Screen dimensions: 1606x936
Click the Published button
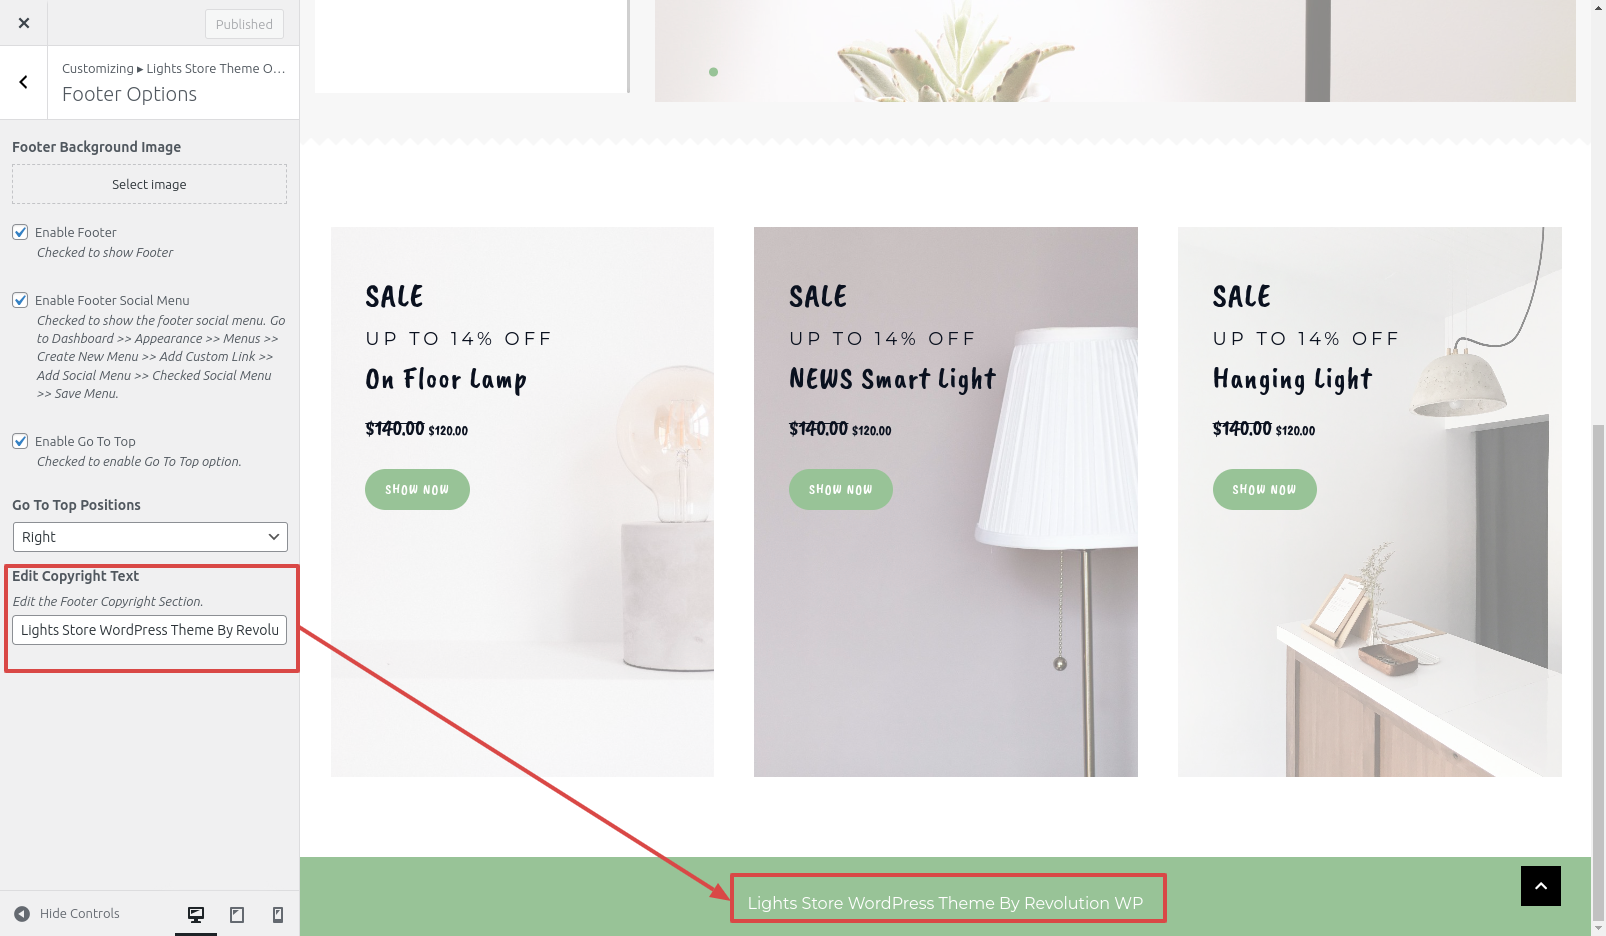tap(244, 24)
